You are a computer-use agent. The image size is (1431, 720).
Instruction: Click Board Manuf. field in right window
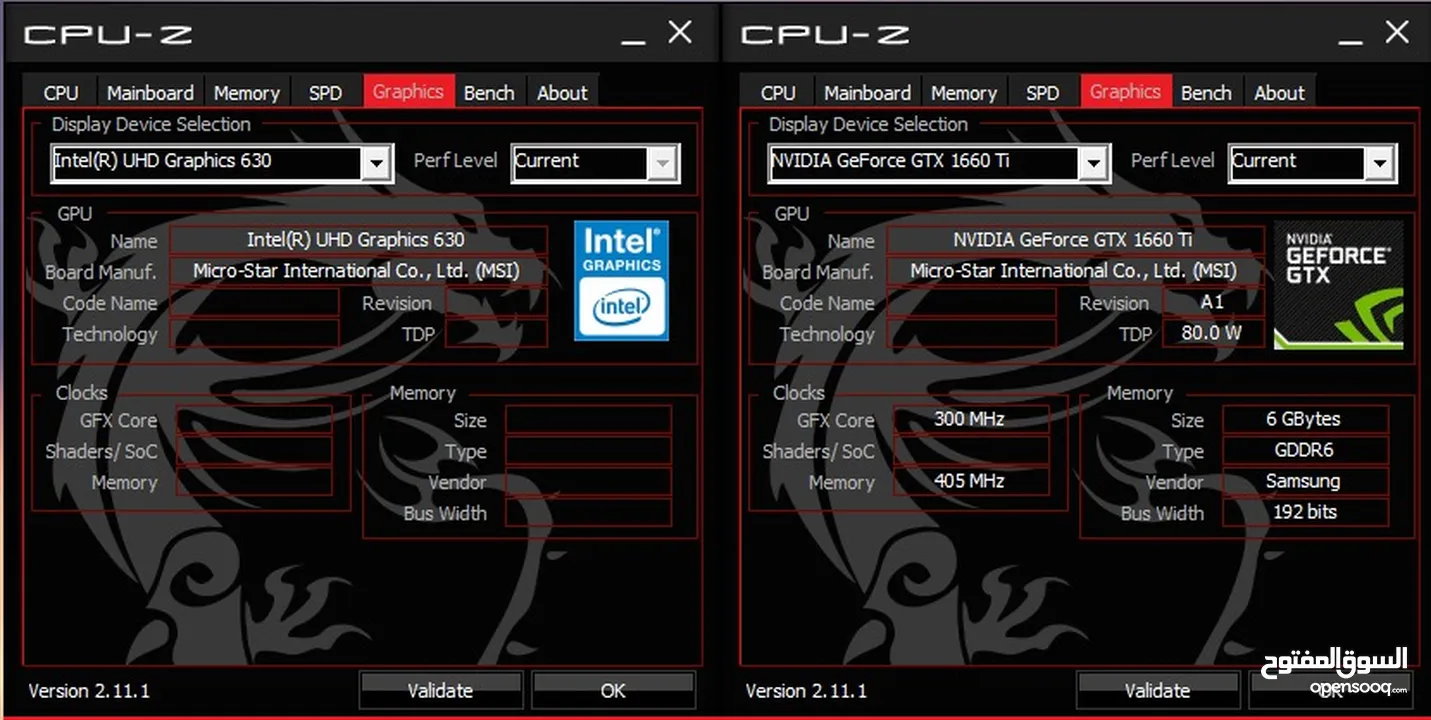(x=1075, y=271)
